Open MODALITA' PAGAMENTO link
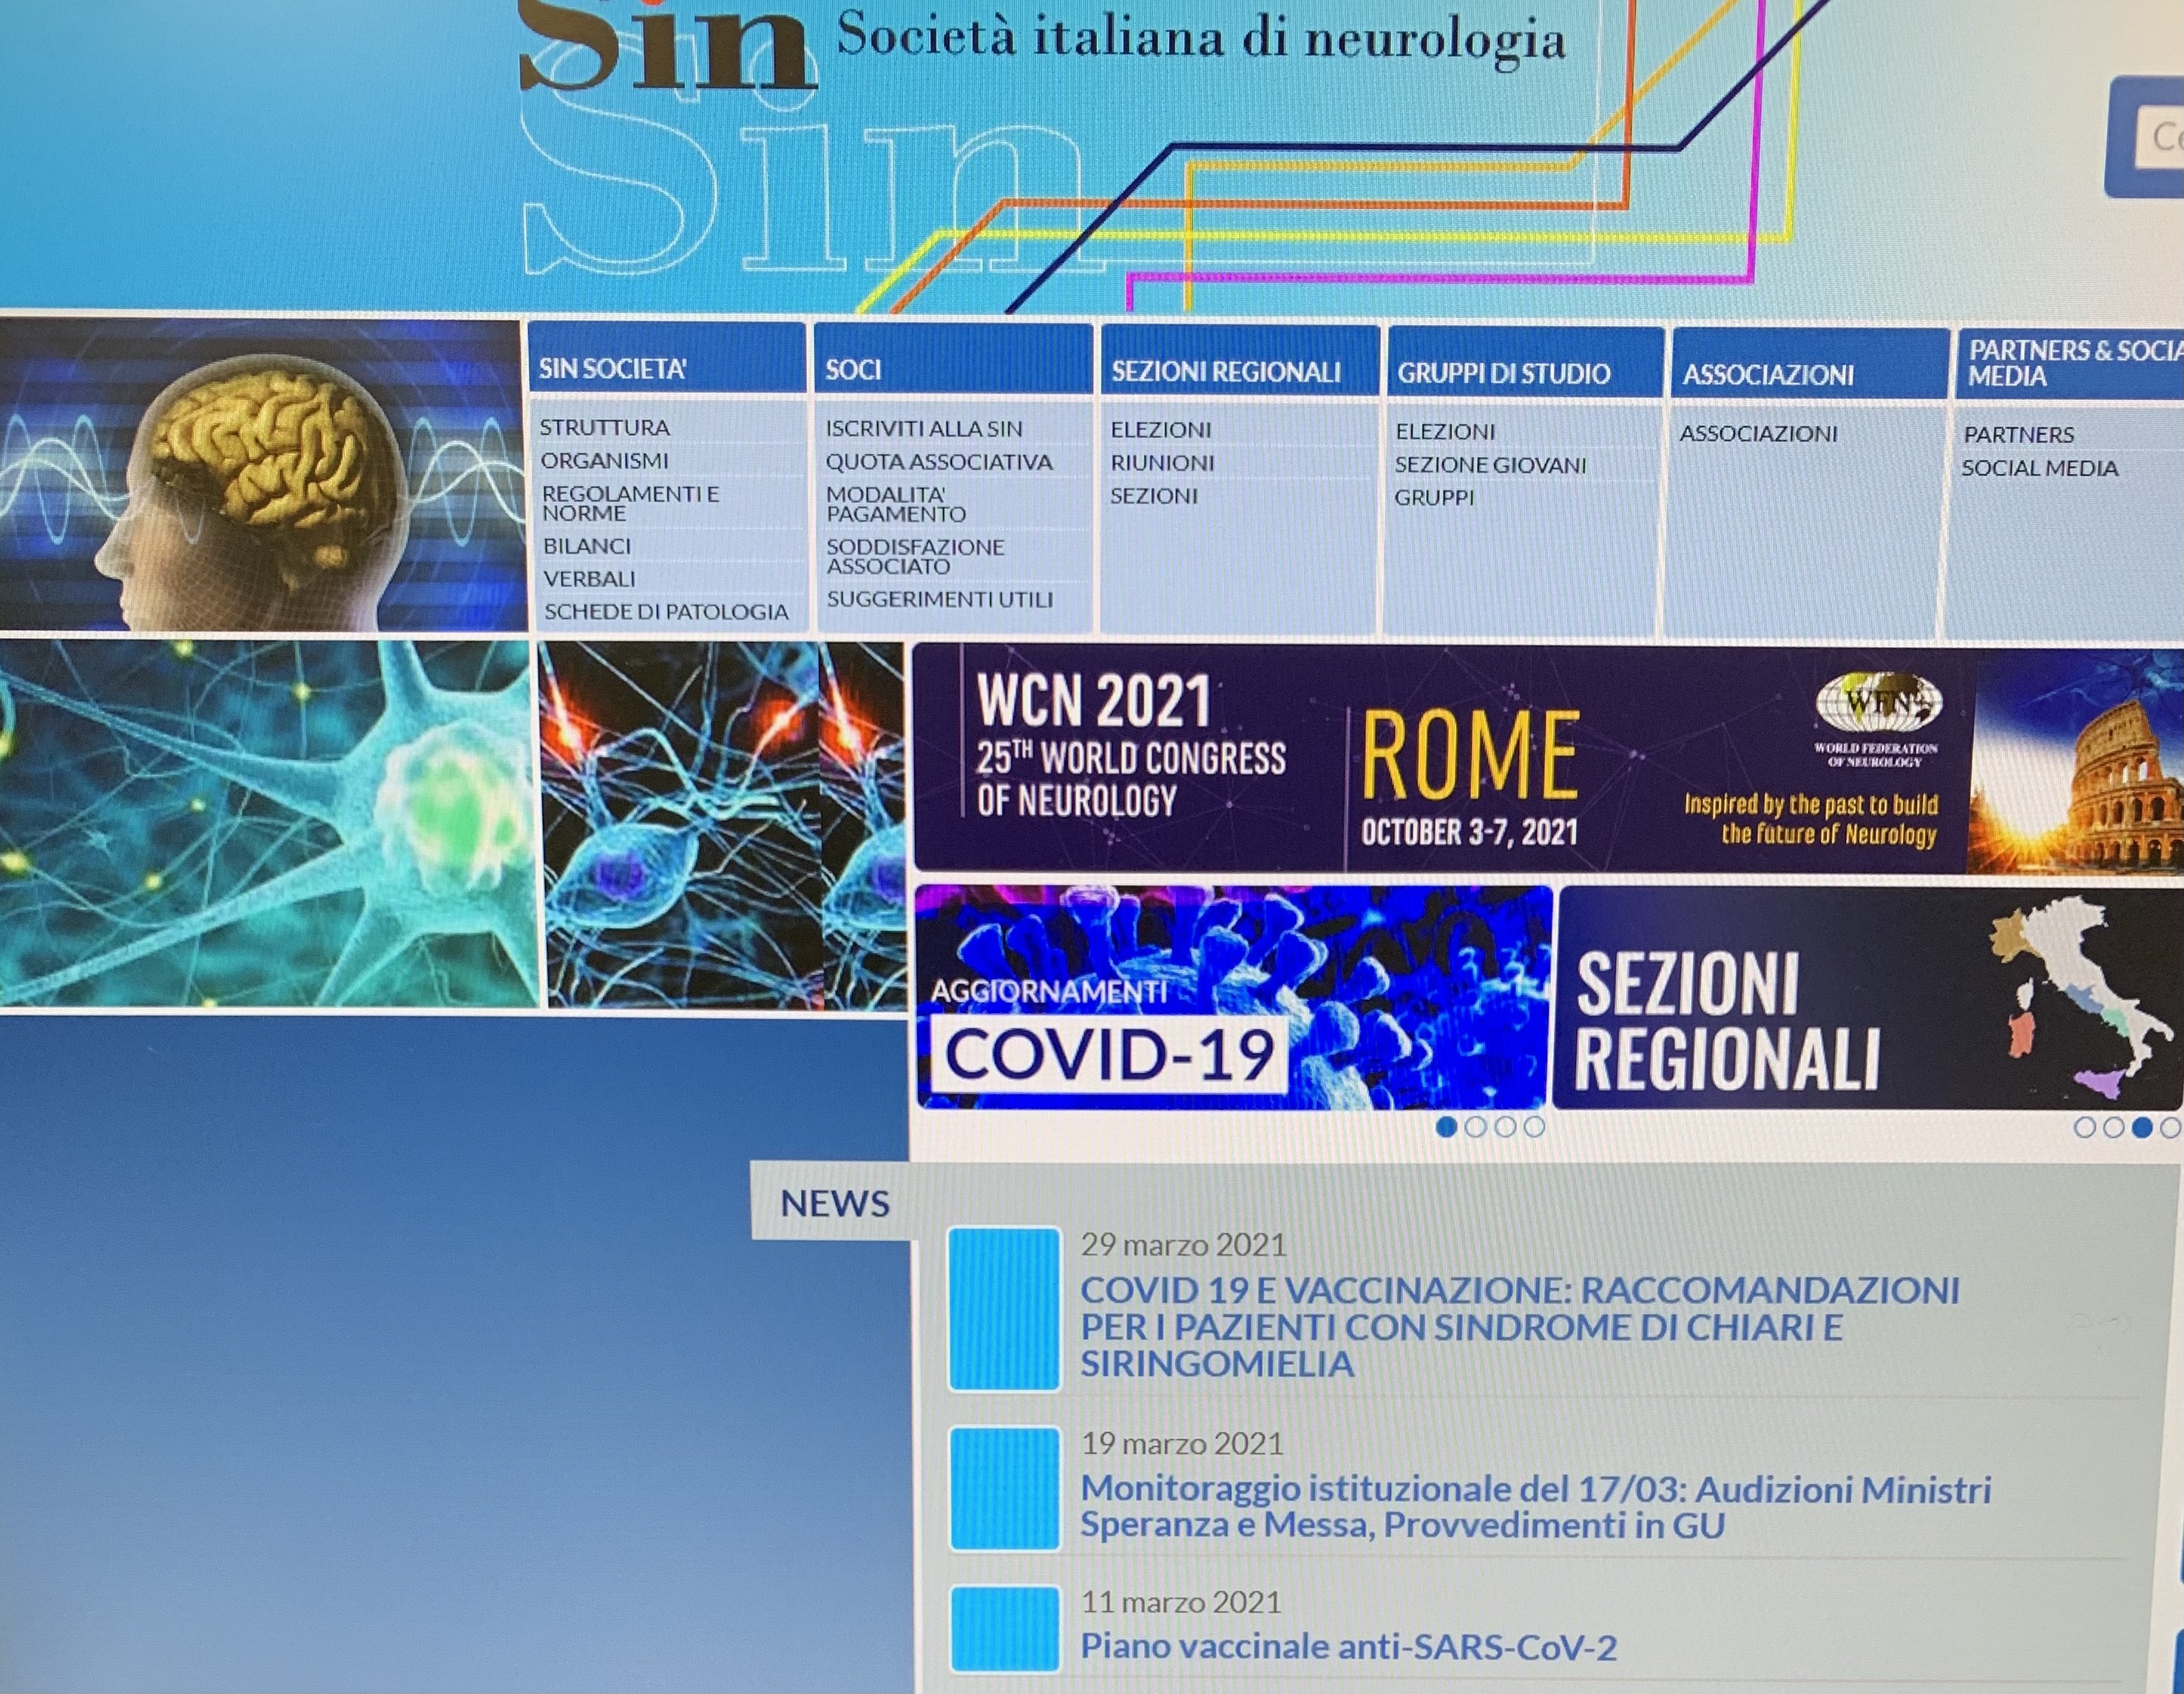The height and width of the screenshot is (1694, 2184). click(896, 504)
